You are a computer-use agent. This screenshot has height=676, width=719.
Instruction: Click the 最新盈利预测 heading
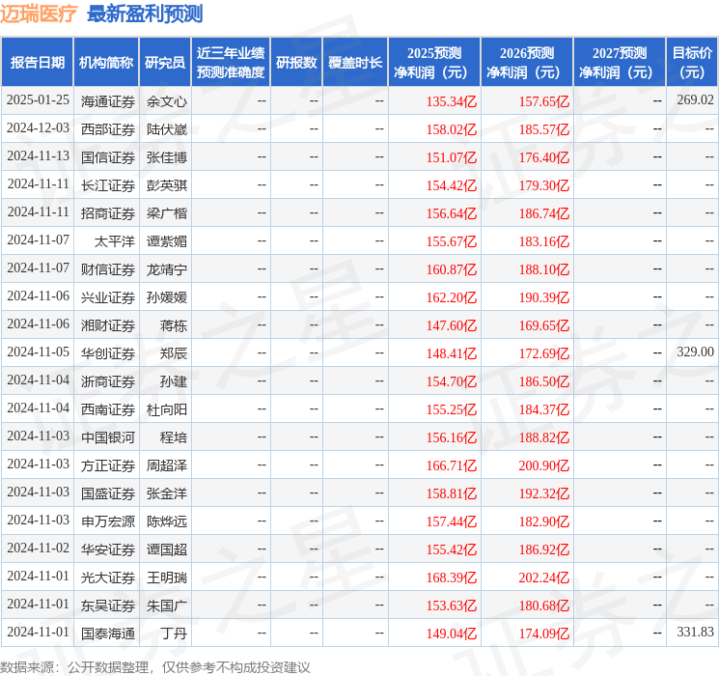pyautogui.click(x=145, y=14)
